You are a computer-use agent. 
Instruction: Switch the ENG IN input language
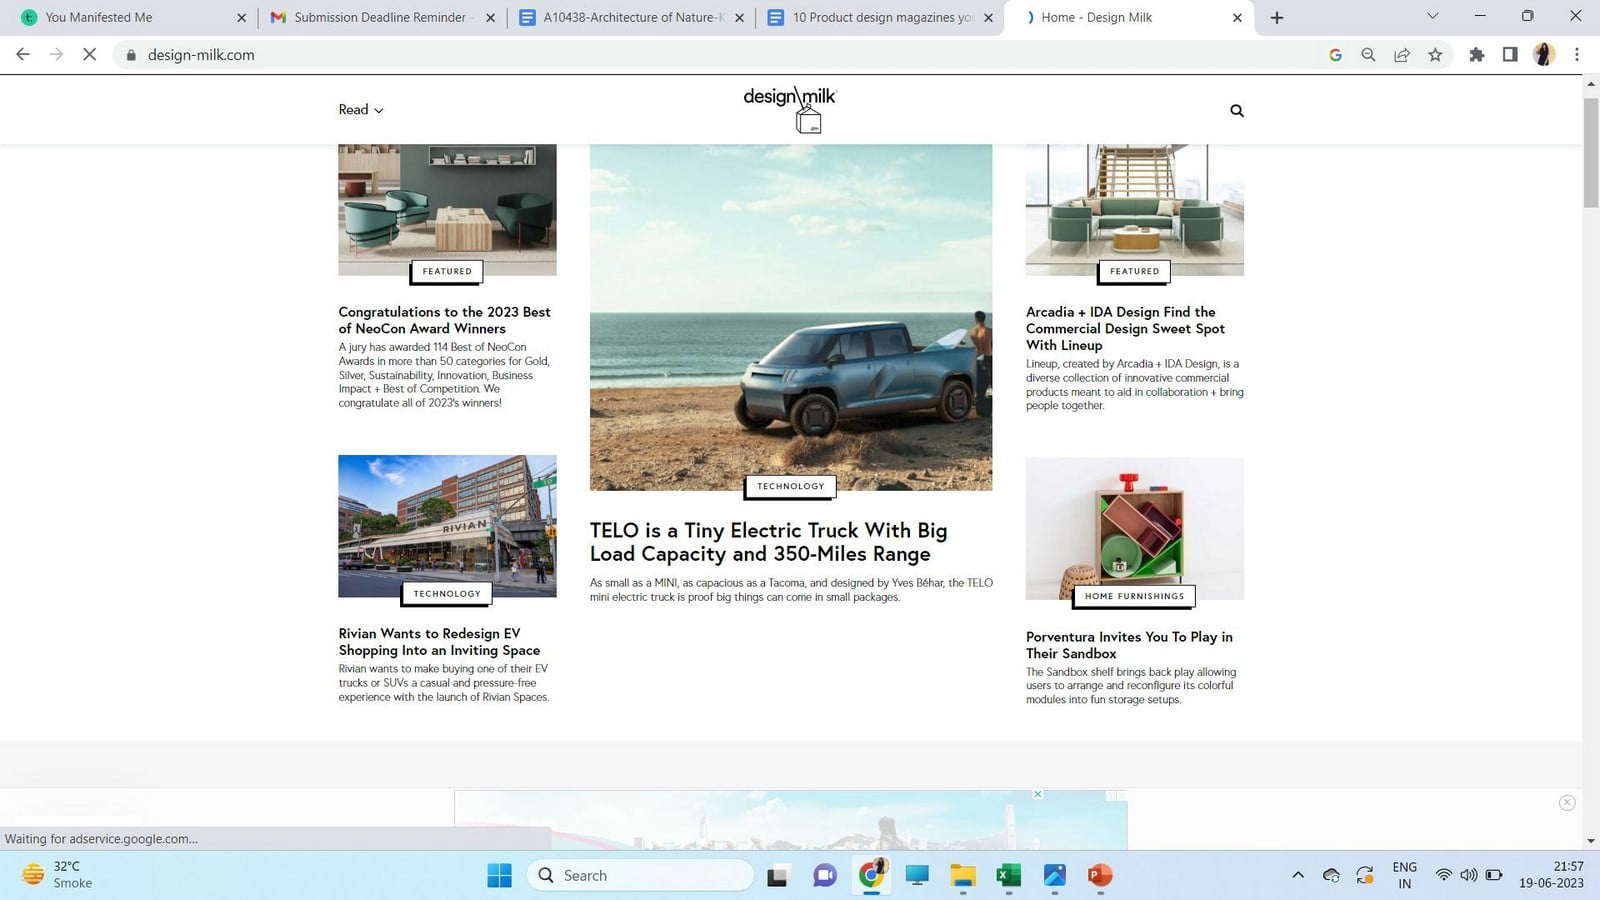(1404, 875)
